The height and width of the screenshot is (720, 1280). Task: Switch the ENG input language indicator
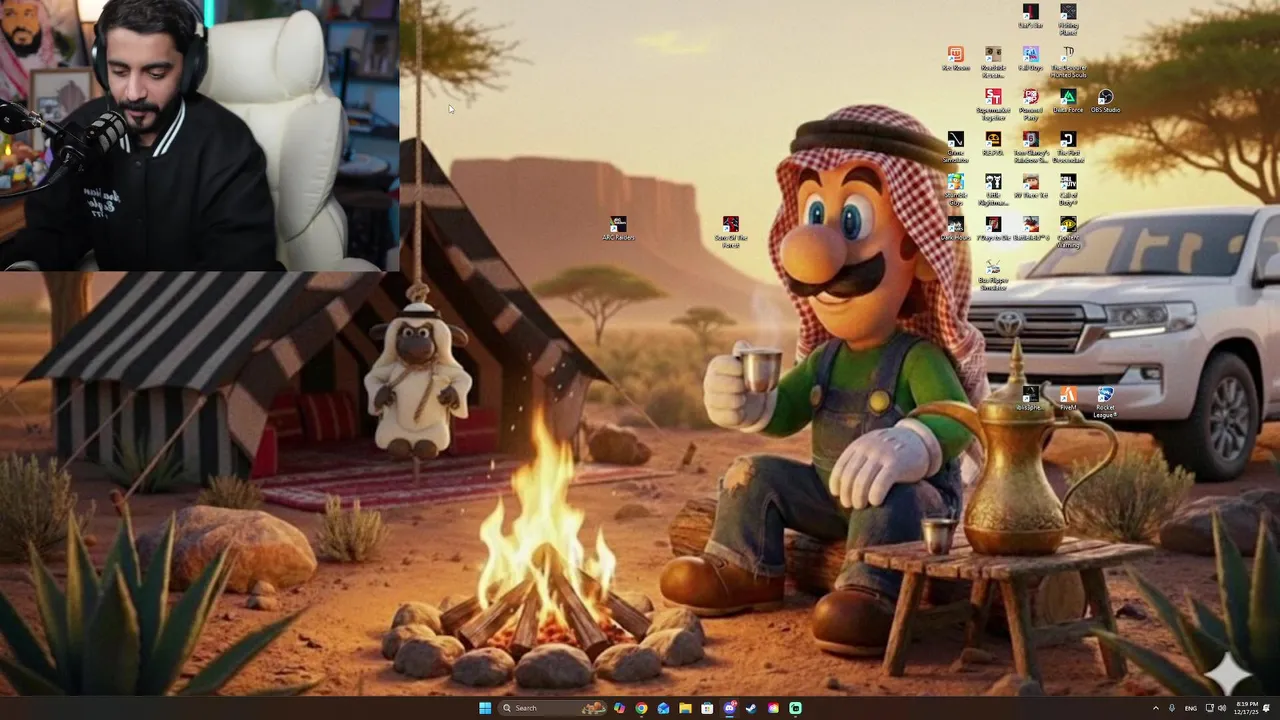click(1191, 708)
